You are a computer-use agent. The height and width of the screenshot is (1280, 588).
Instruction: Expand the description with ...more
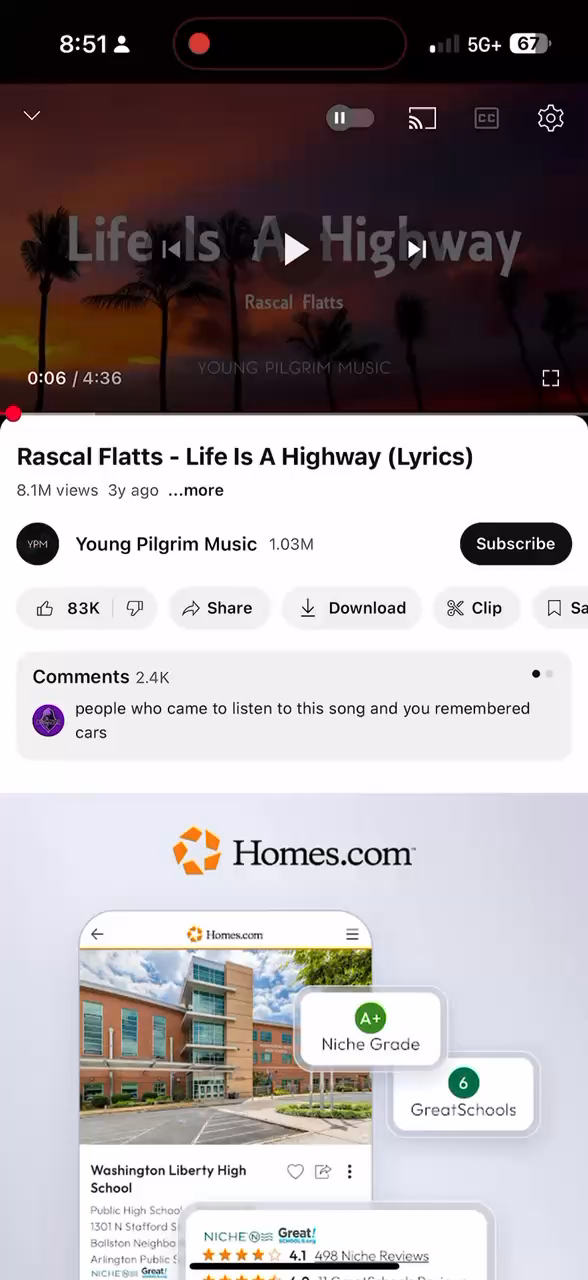[196, 490]
